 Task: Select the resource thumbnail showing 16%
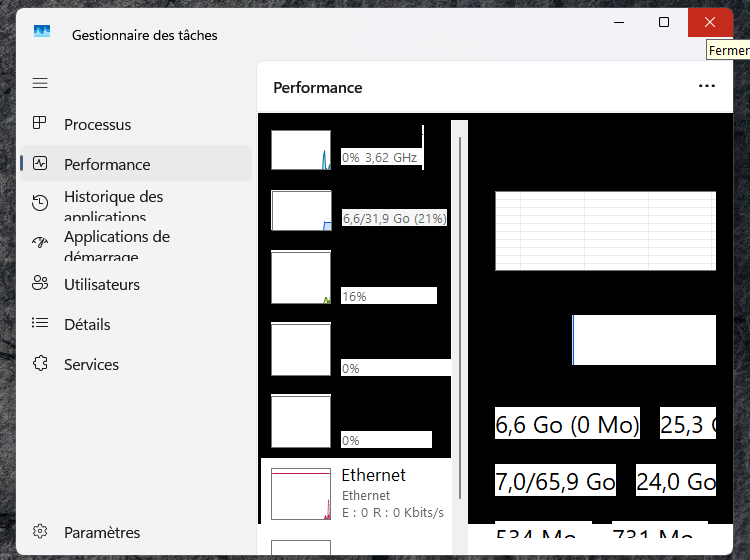(x=301, y=277)
